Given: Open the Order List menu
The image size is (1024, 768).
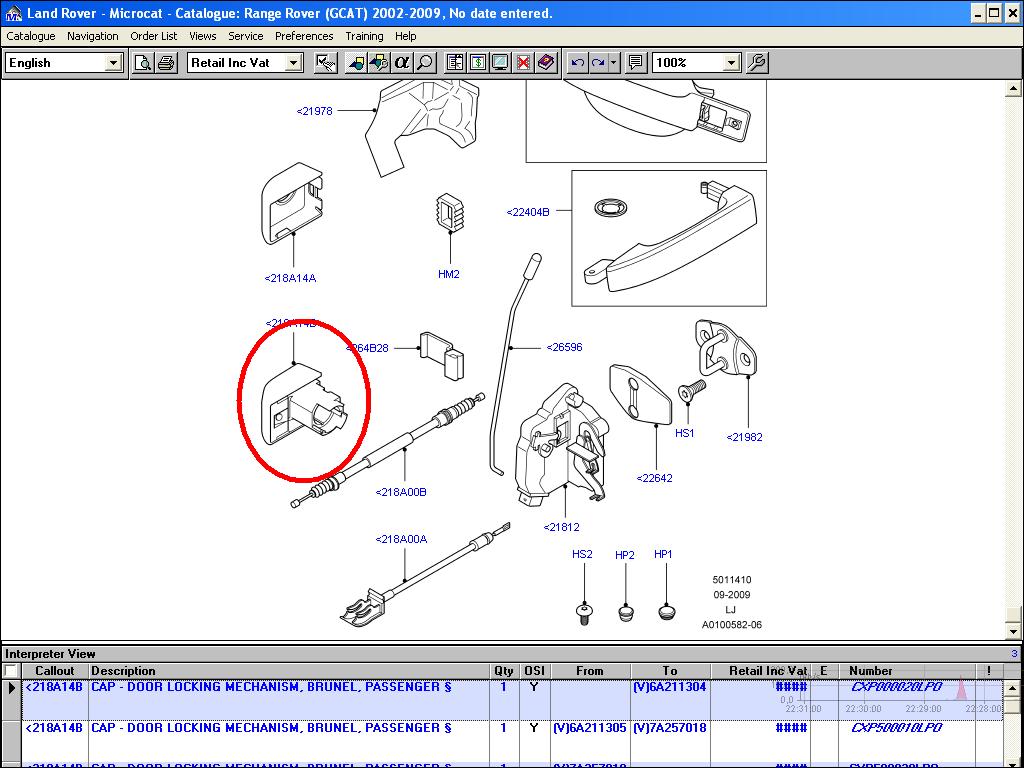Looking at the screenshot, I should pyautogui.click(x=154, y=36).
